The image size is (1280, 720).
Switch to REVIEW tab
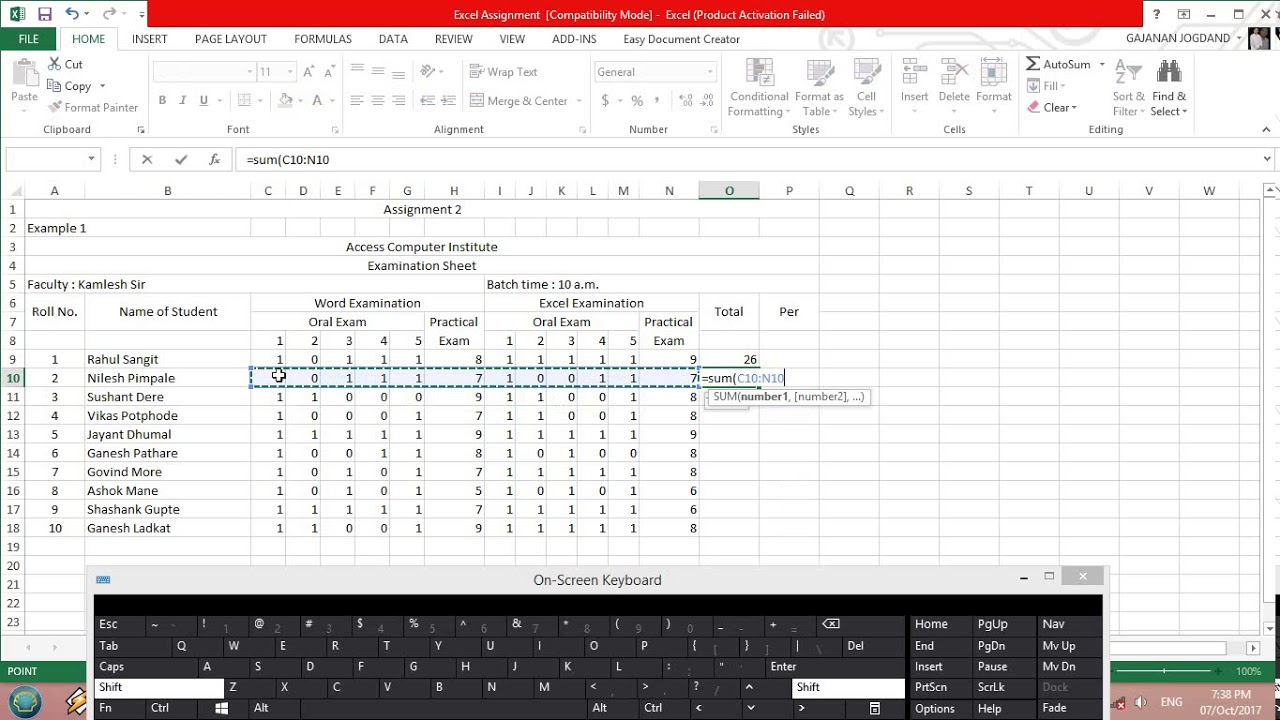tap(454, 39)
